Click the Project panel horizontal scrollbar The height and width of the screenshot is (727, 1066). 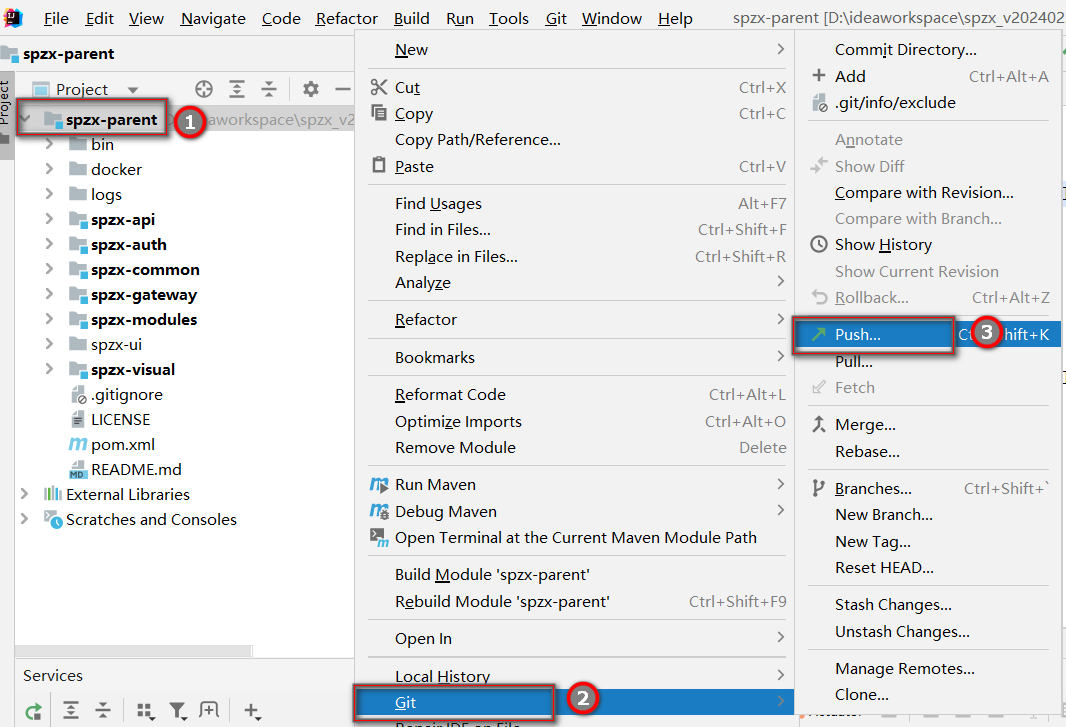pyautogui.click(x=134, y=652)
